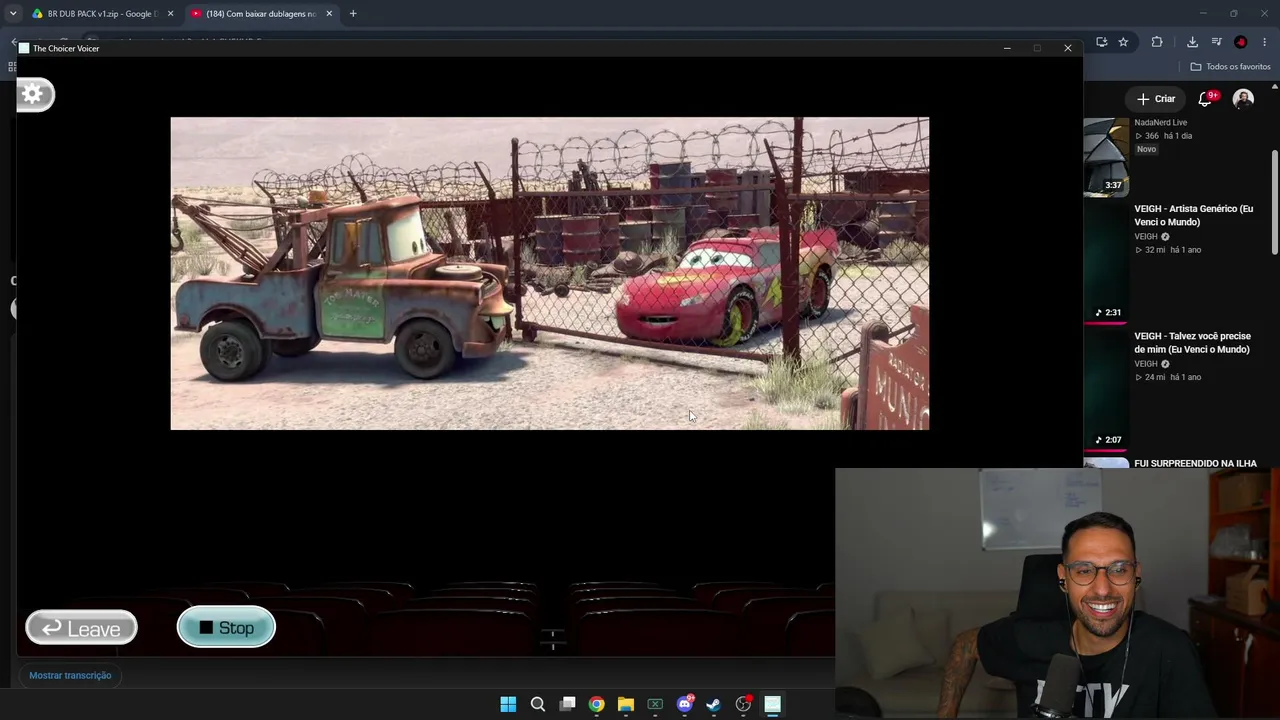Image resolution: width=1280 pixels, height=720 pixels.
Task: Switch to Google Chrome on the taskbar
Action: point(596,704)
